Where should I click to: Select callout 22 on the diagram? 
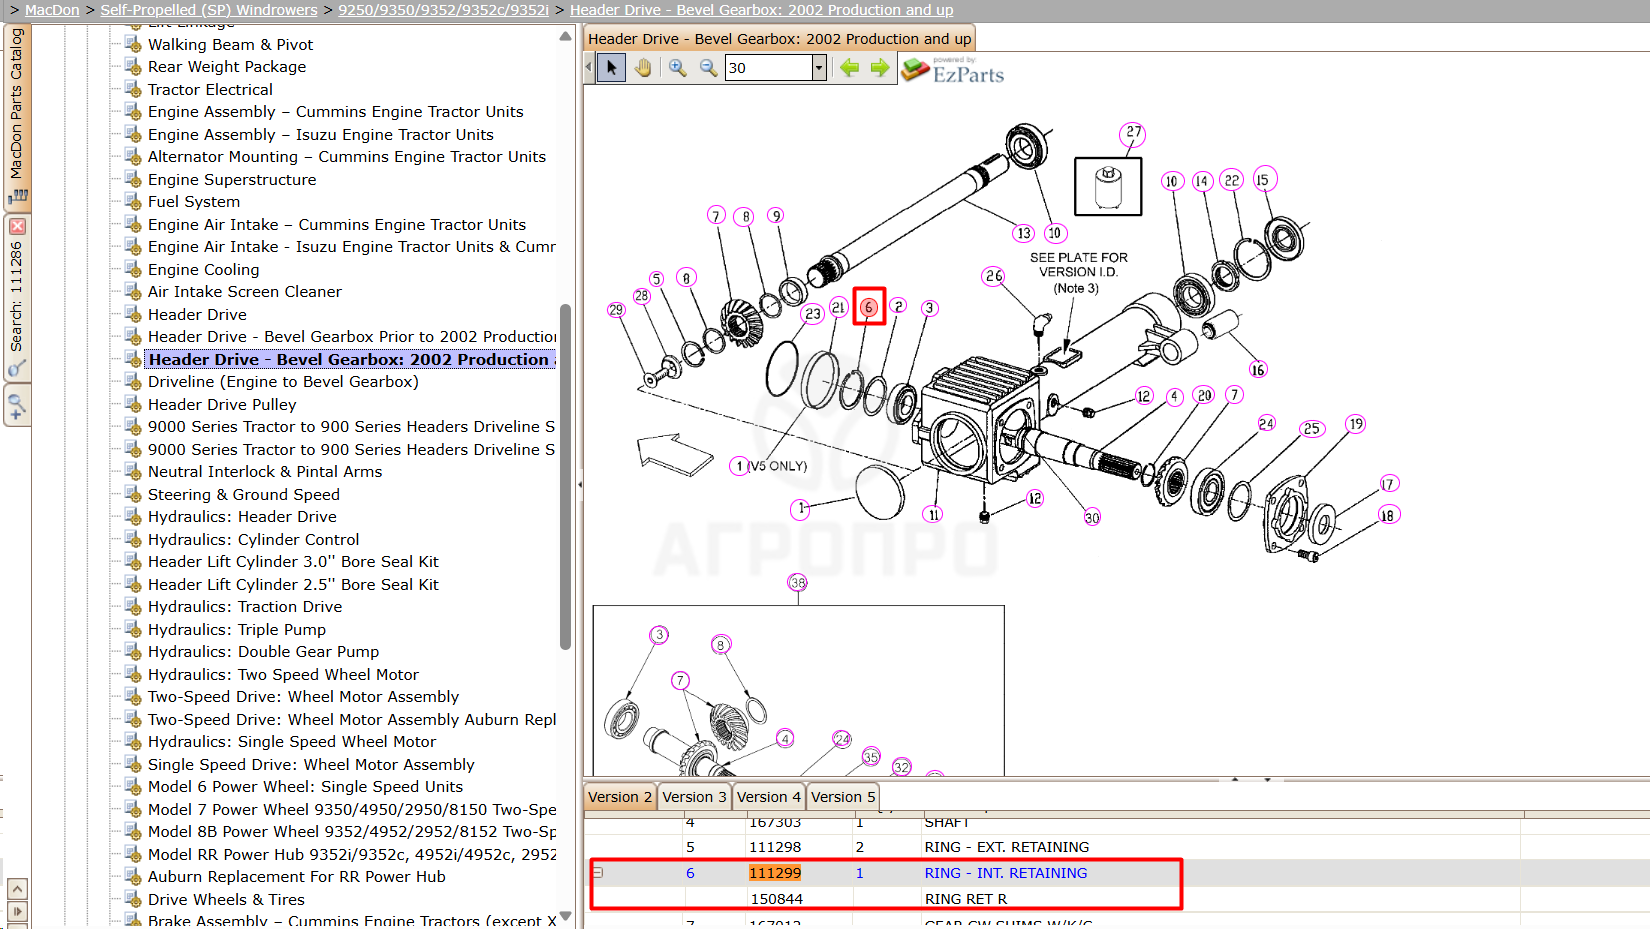click(x=1232, y=180)
